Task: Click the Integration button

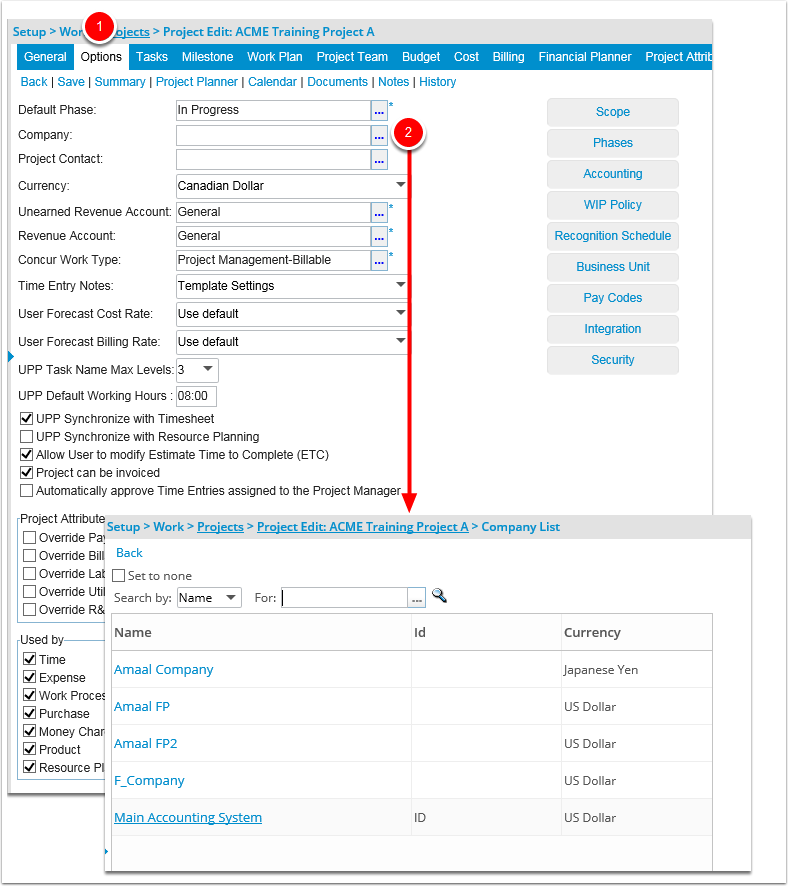Action: pos(612,329)
